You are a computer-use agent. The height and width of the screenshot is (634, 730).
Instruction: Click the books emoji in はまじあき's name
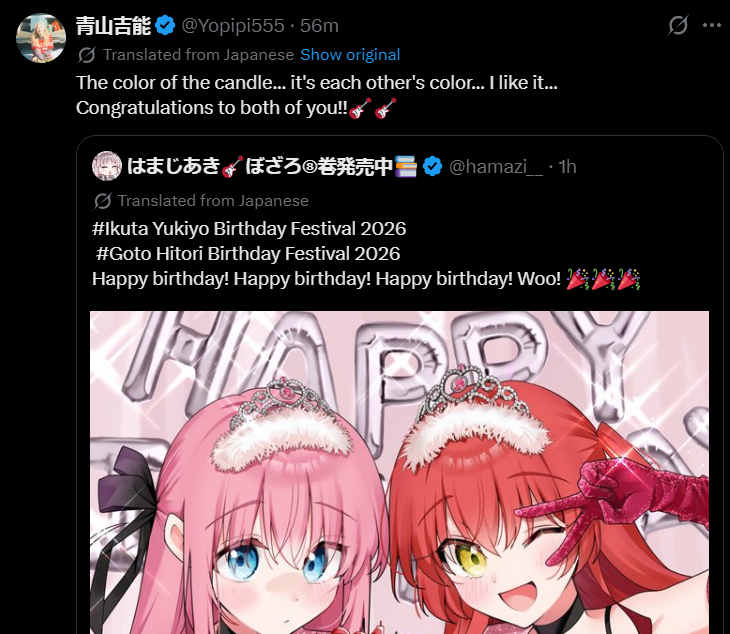(406, 166)
